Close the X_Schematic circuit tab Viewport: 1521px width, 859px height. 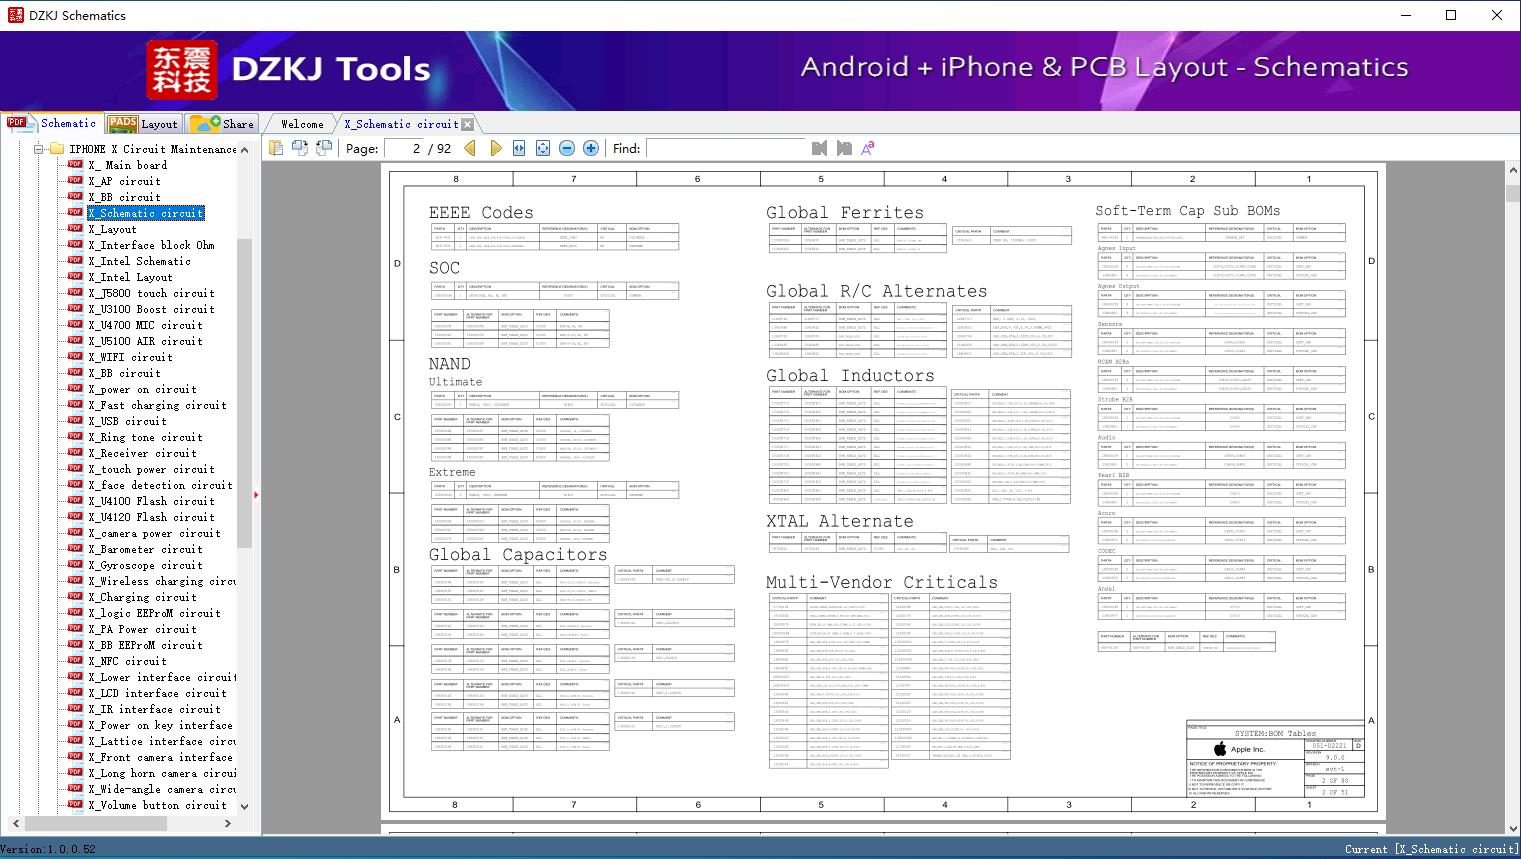[x=467, y=125]
